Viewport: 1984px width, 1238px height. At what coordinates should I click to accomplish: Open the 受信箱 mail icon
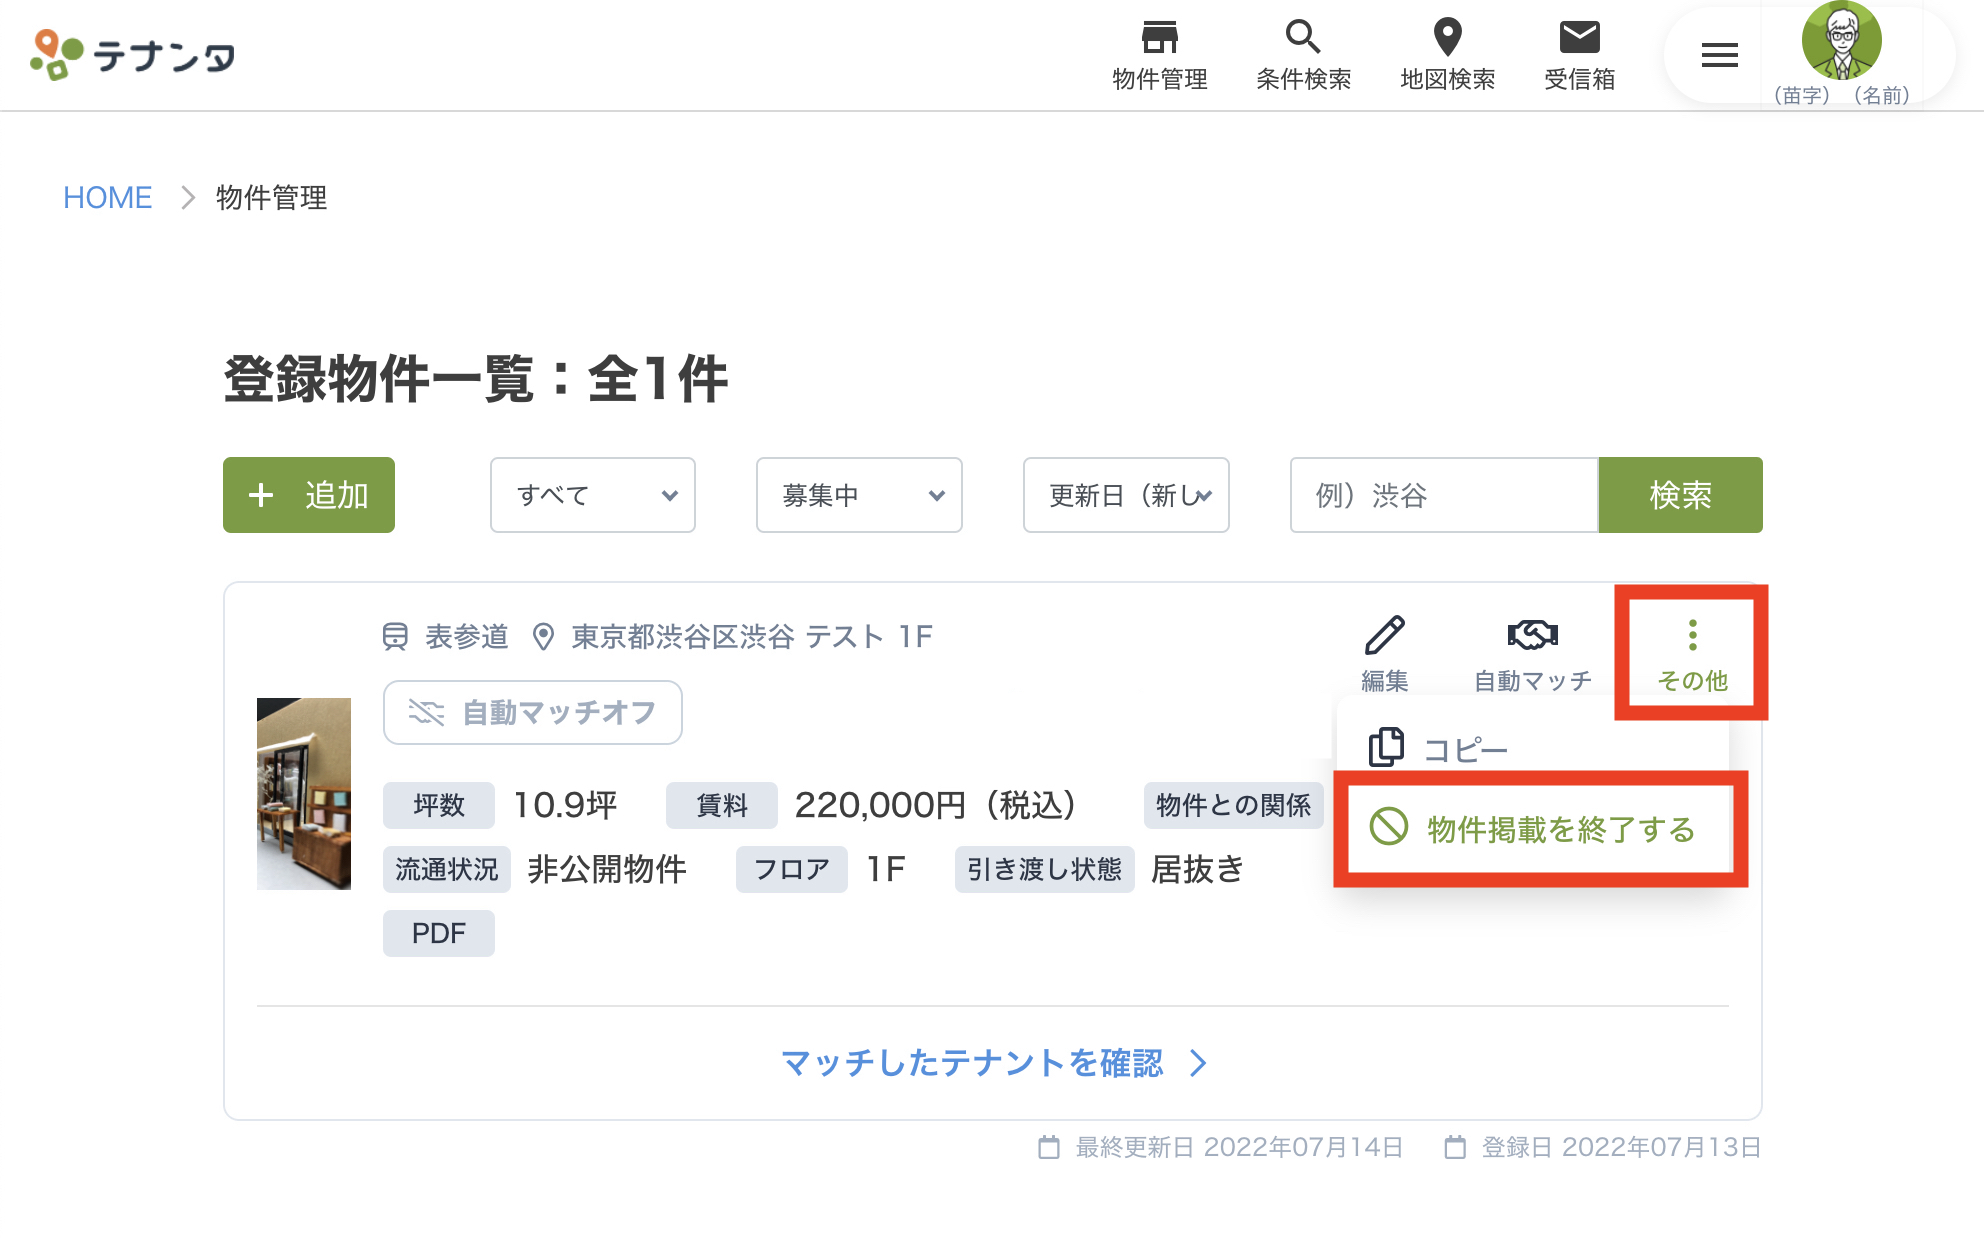(1579, 38)
